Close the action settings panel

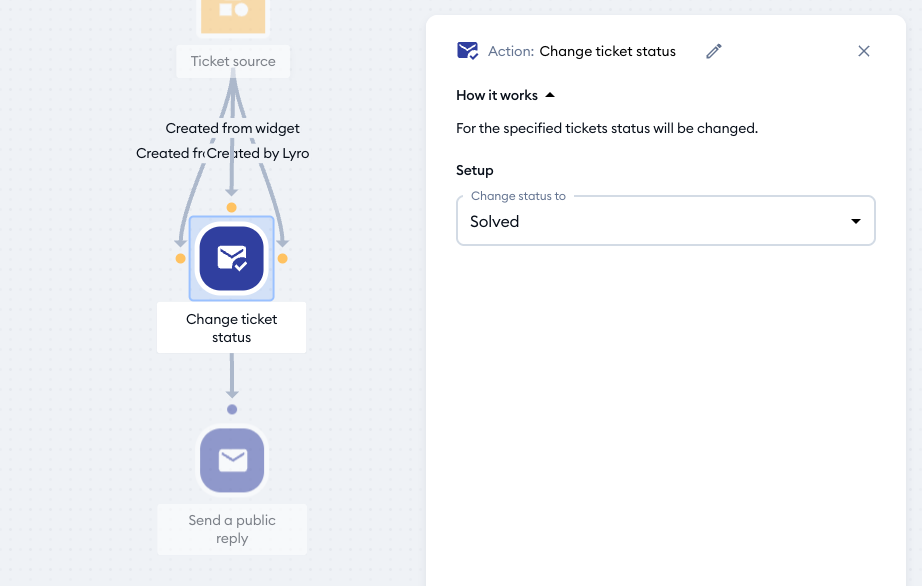(x=863, y=51)
